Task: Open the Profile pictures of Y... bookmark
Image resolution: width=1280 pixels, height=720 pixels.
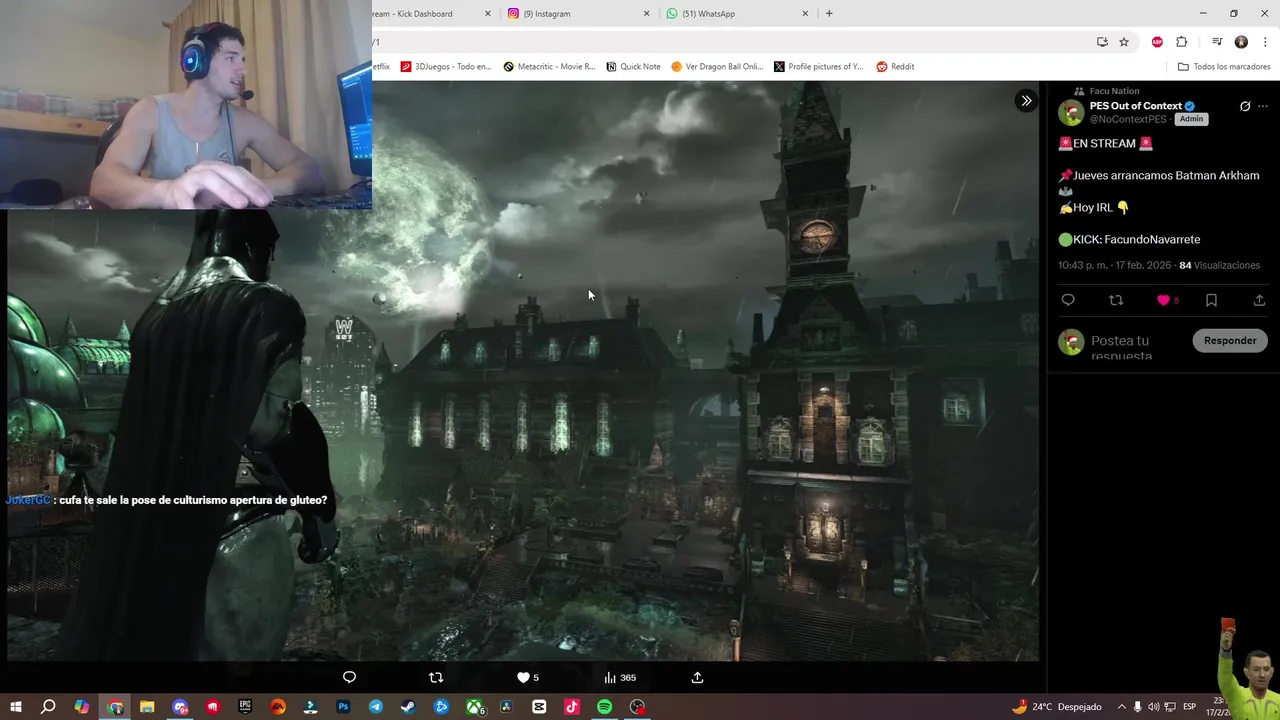Action: click(x=818, y=67)
